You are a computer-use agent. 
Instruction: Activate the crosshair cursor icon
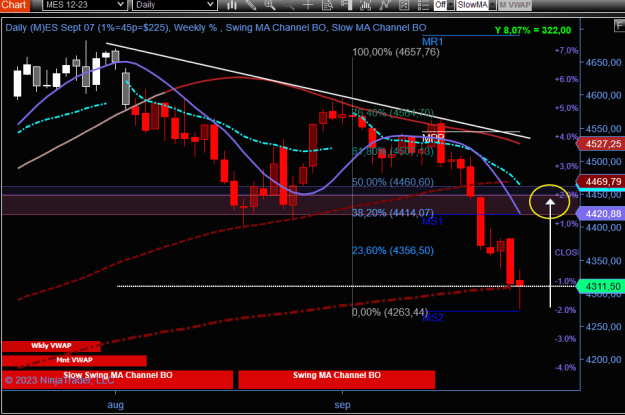tap(308, 5)
